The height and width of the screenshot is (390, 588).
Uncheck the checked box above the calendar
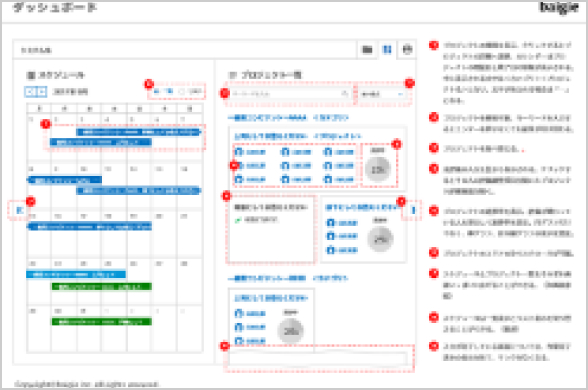coord(157,91)
